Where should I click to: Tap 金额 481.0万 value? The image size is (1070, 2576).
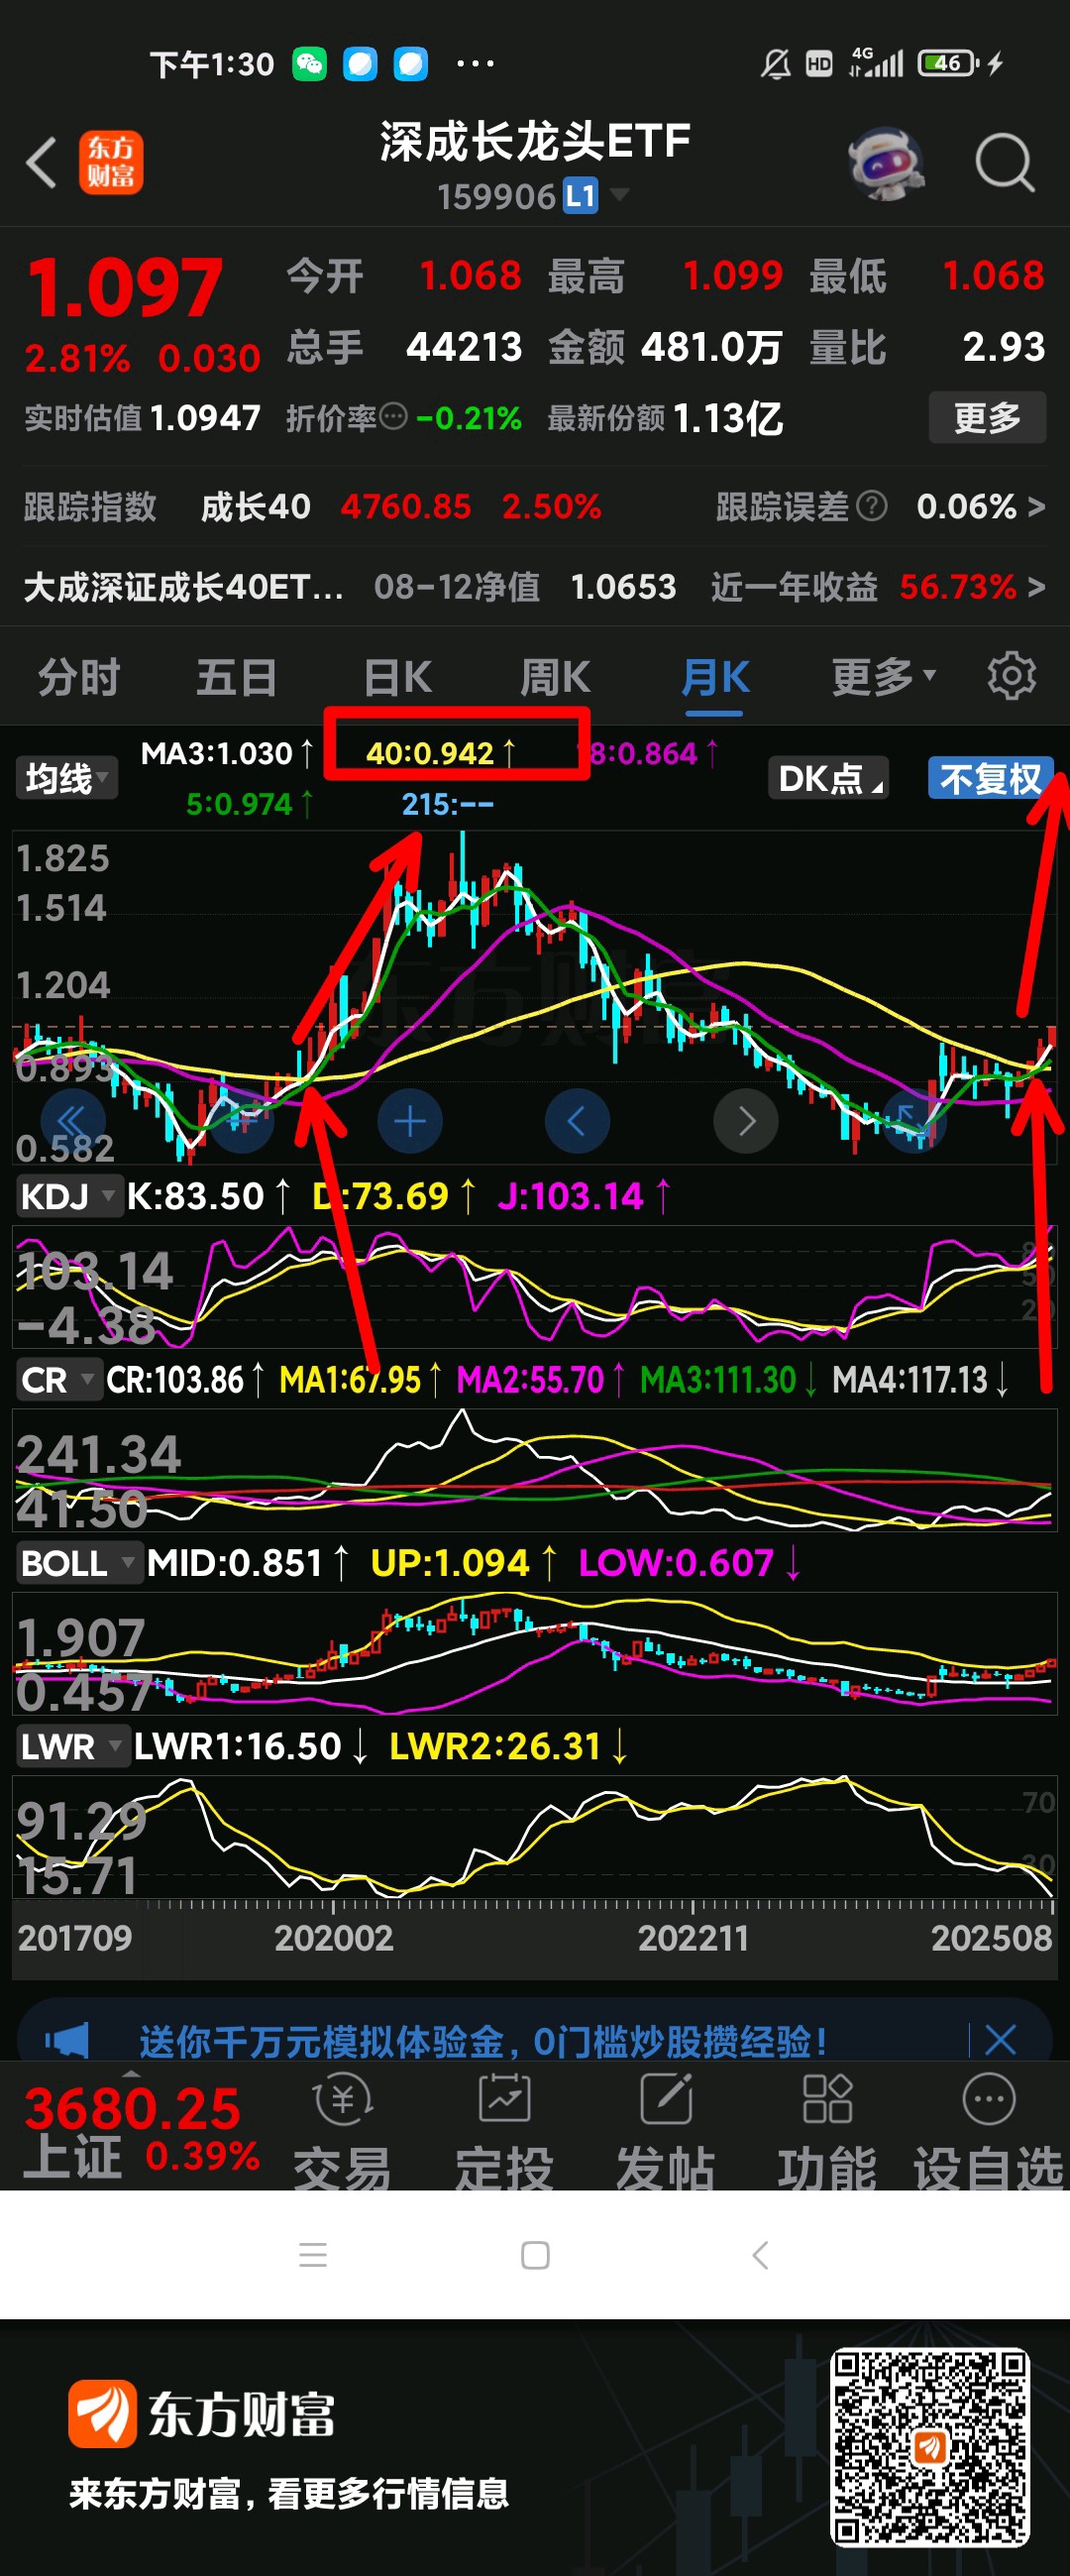pyautogui.click(x=711, y=347)
